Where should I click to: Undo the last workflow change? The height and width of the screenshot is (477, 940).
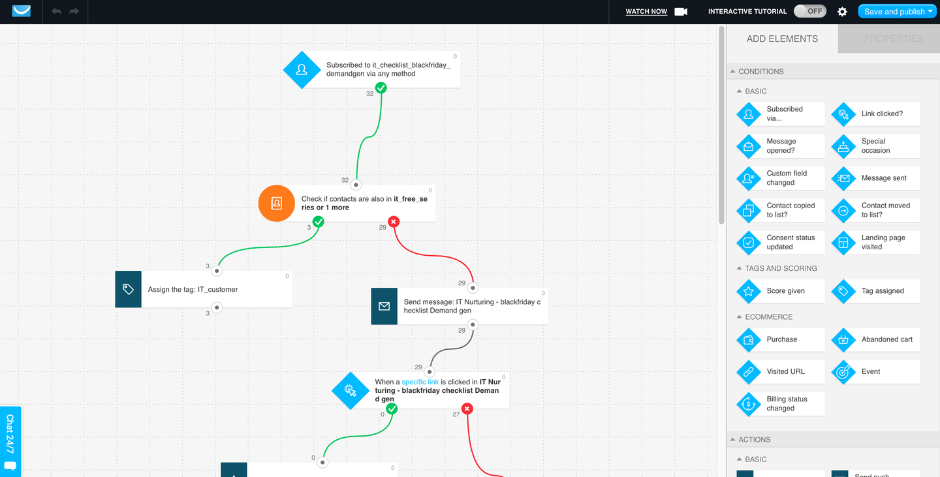pyautogui.click(x=56, y=11)
